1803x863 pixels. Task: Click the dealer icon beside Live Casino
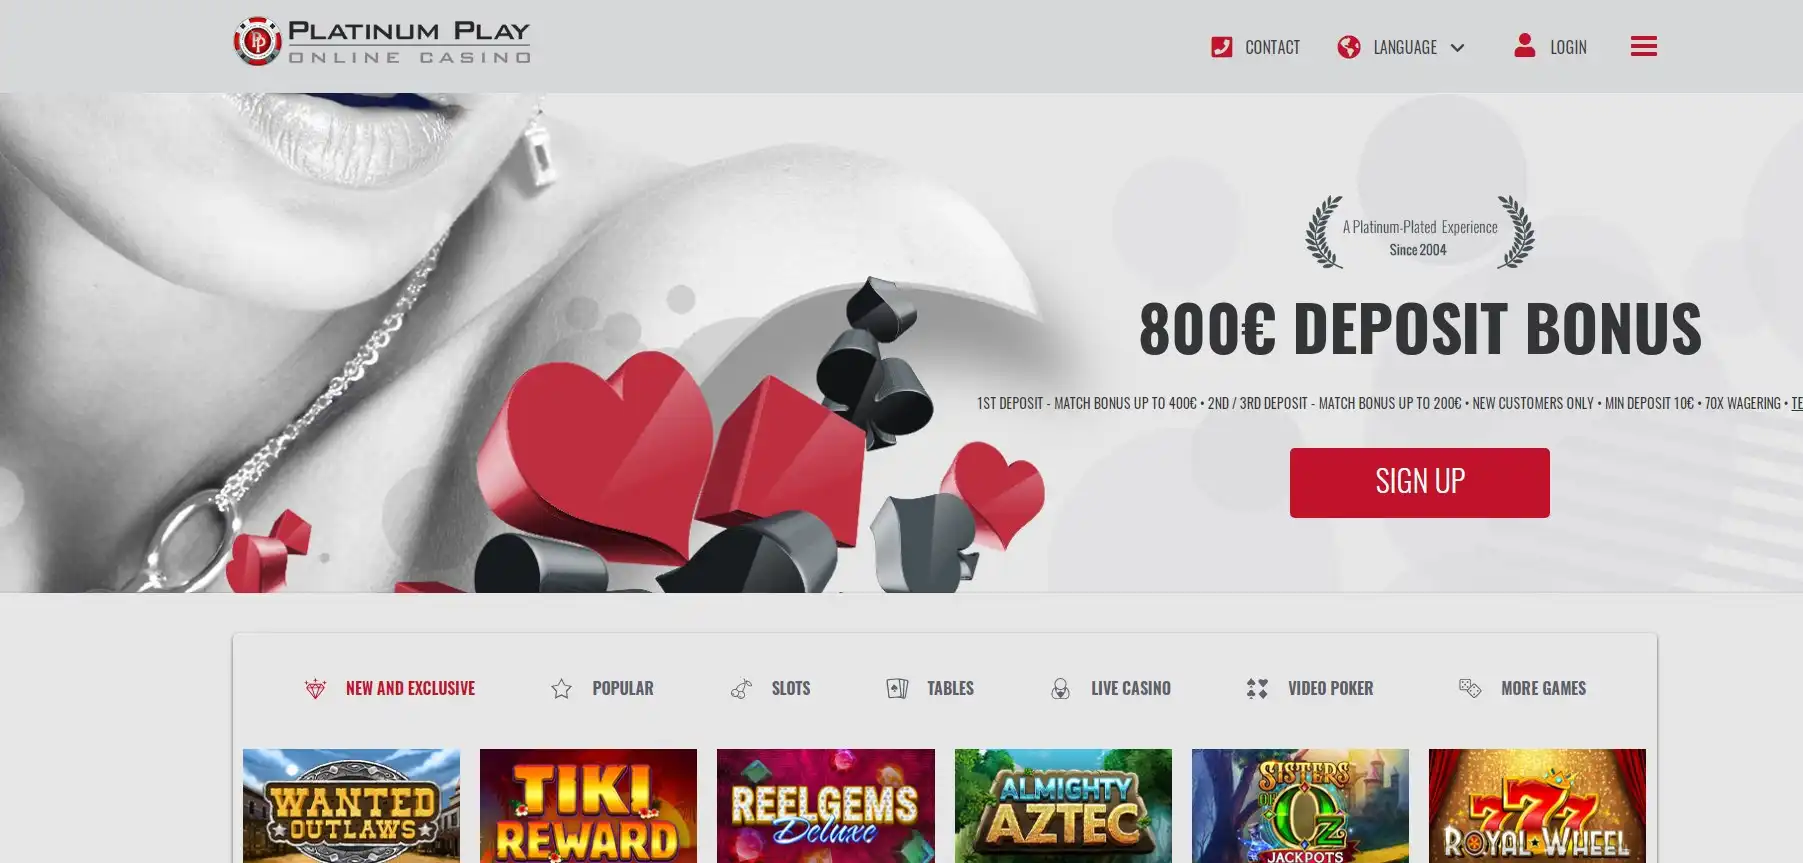[x=1060, y=689]
